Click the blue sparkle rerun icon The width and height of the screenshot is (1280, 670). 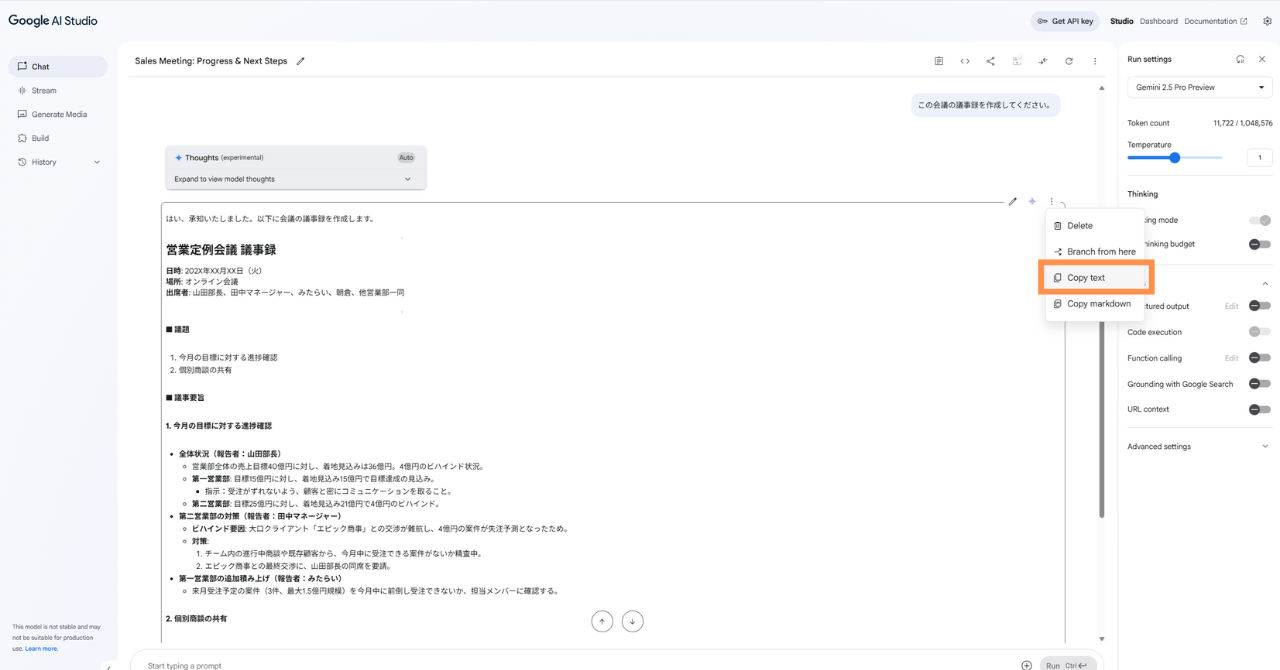click(1032, 202)
